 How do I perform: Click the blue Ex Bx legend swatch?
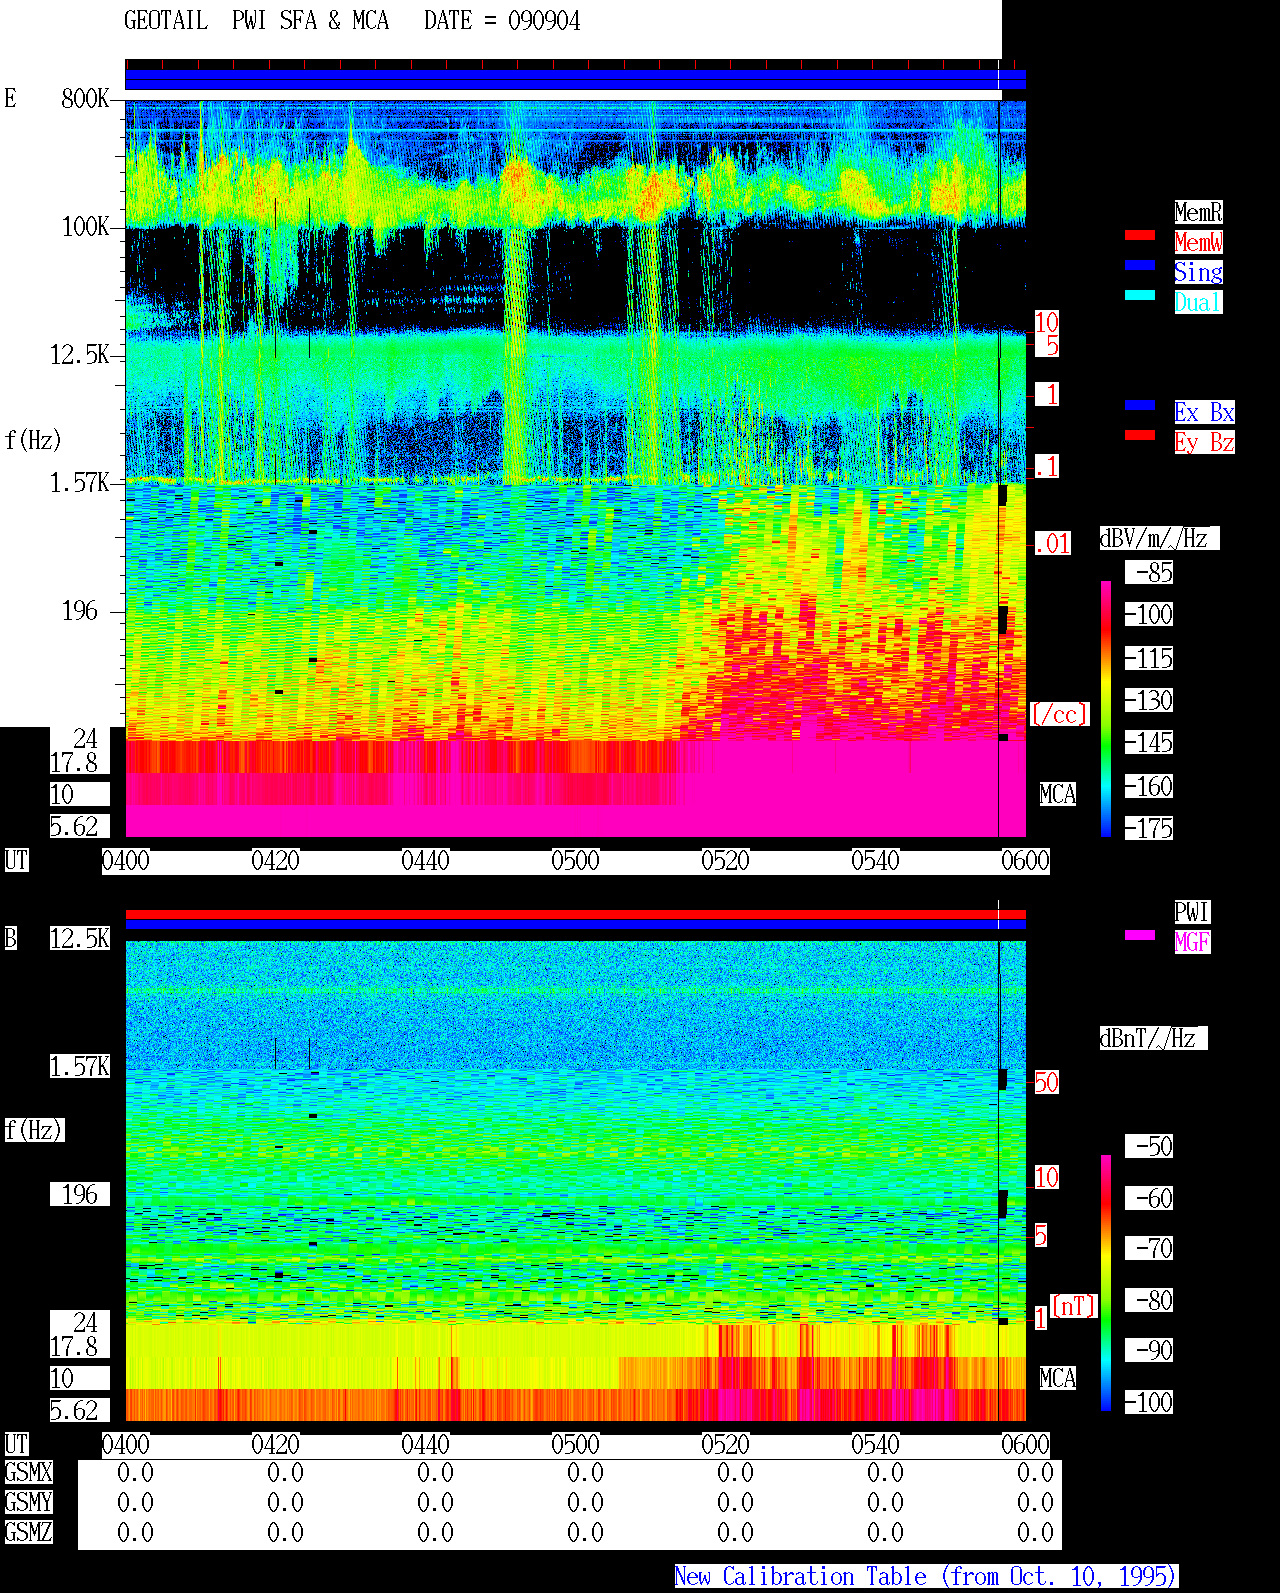(x=1140, y=405)
